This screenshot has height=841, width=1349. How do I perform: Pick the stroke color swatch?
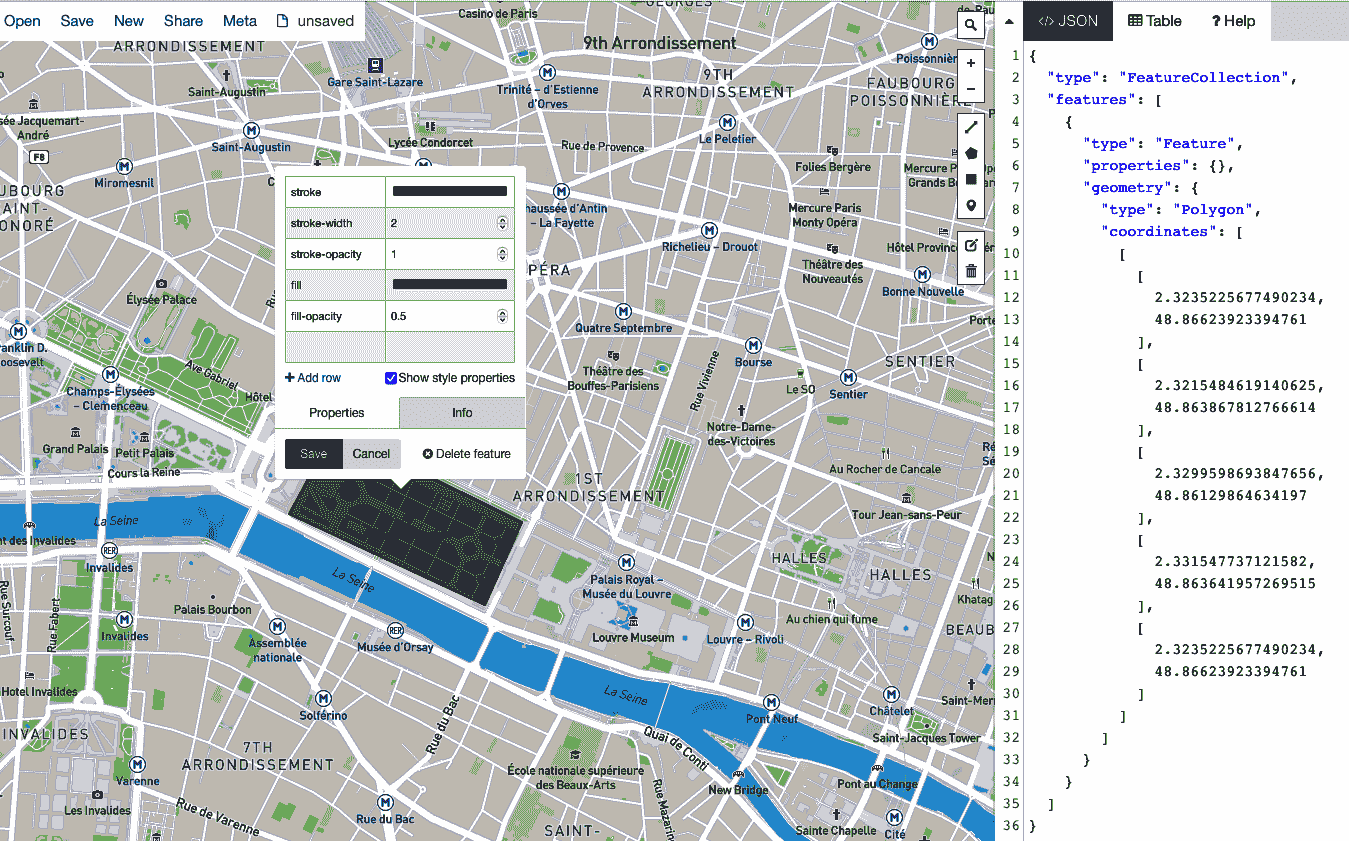(x=450, y=192)
